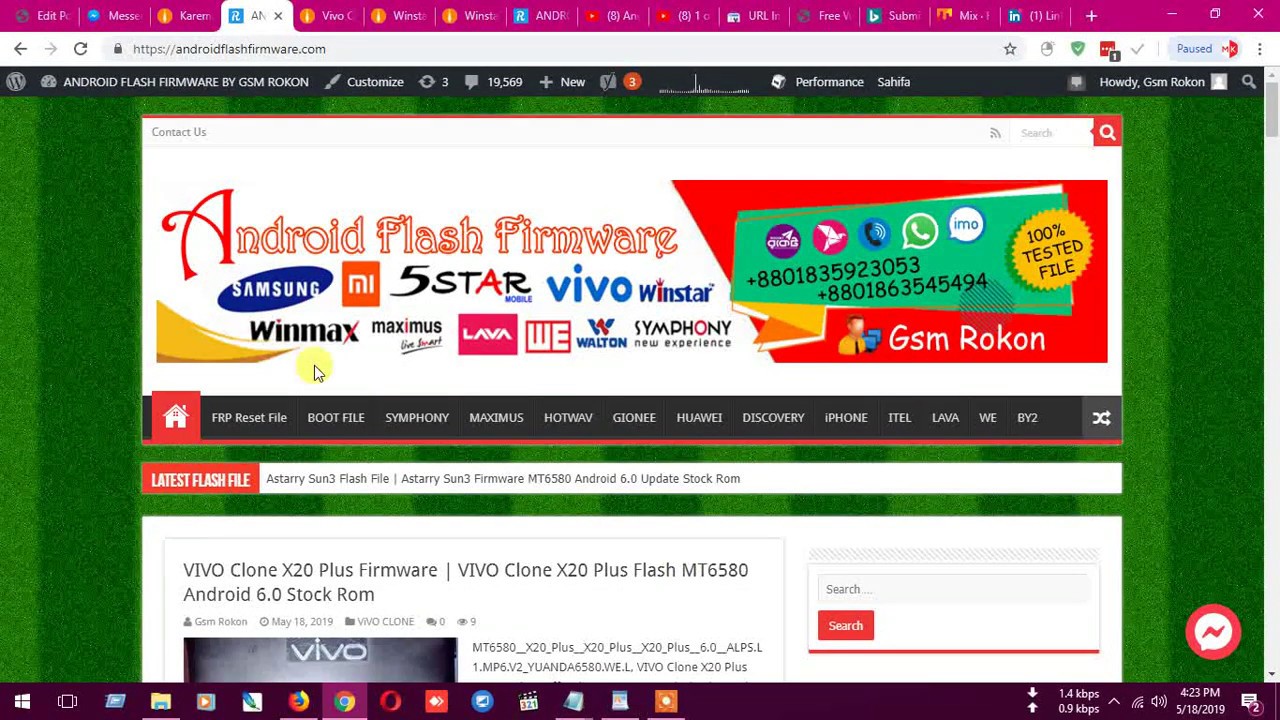This screenshot has width=1280, height=720.
Task: Click the green shield extension icon
Action: (1077, 49)
